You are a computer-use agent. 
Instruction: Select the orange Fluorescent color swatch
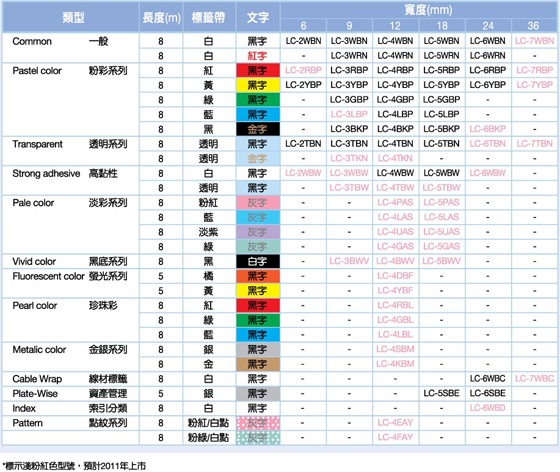(x=258, y=276)
